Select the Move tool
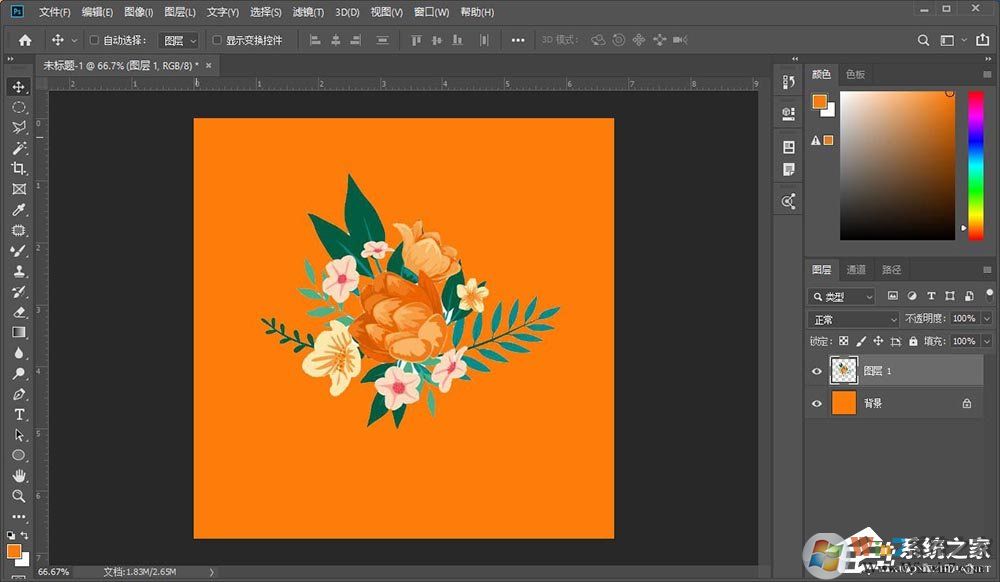The width and height of the screenshot is (1000, 582). tap(18, 87)
